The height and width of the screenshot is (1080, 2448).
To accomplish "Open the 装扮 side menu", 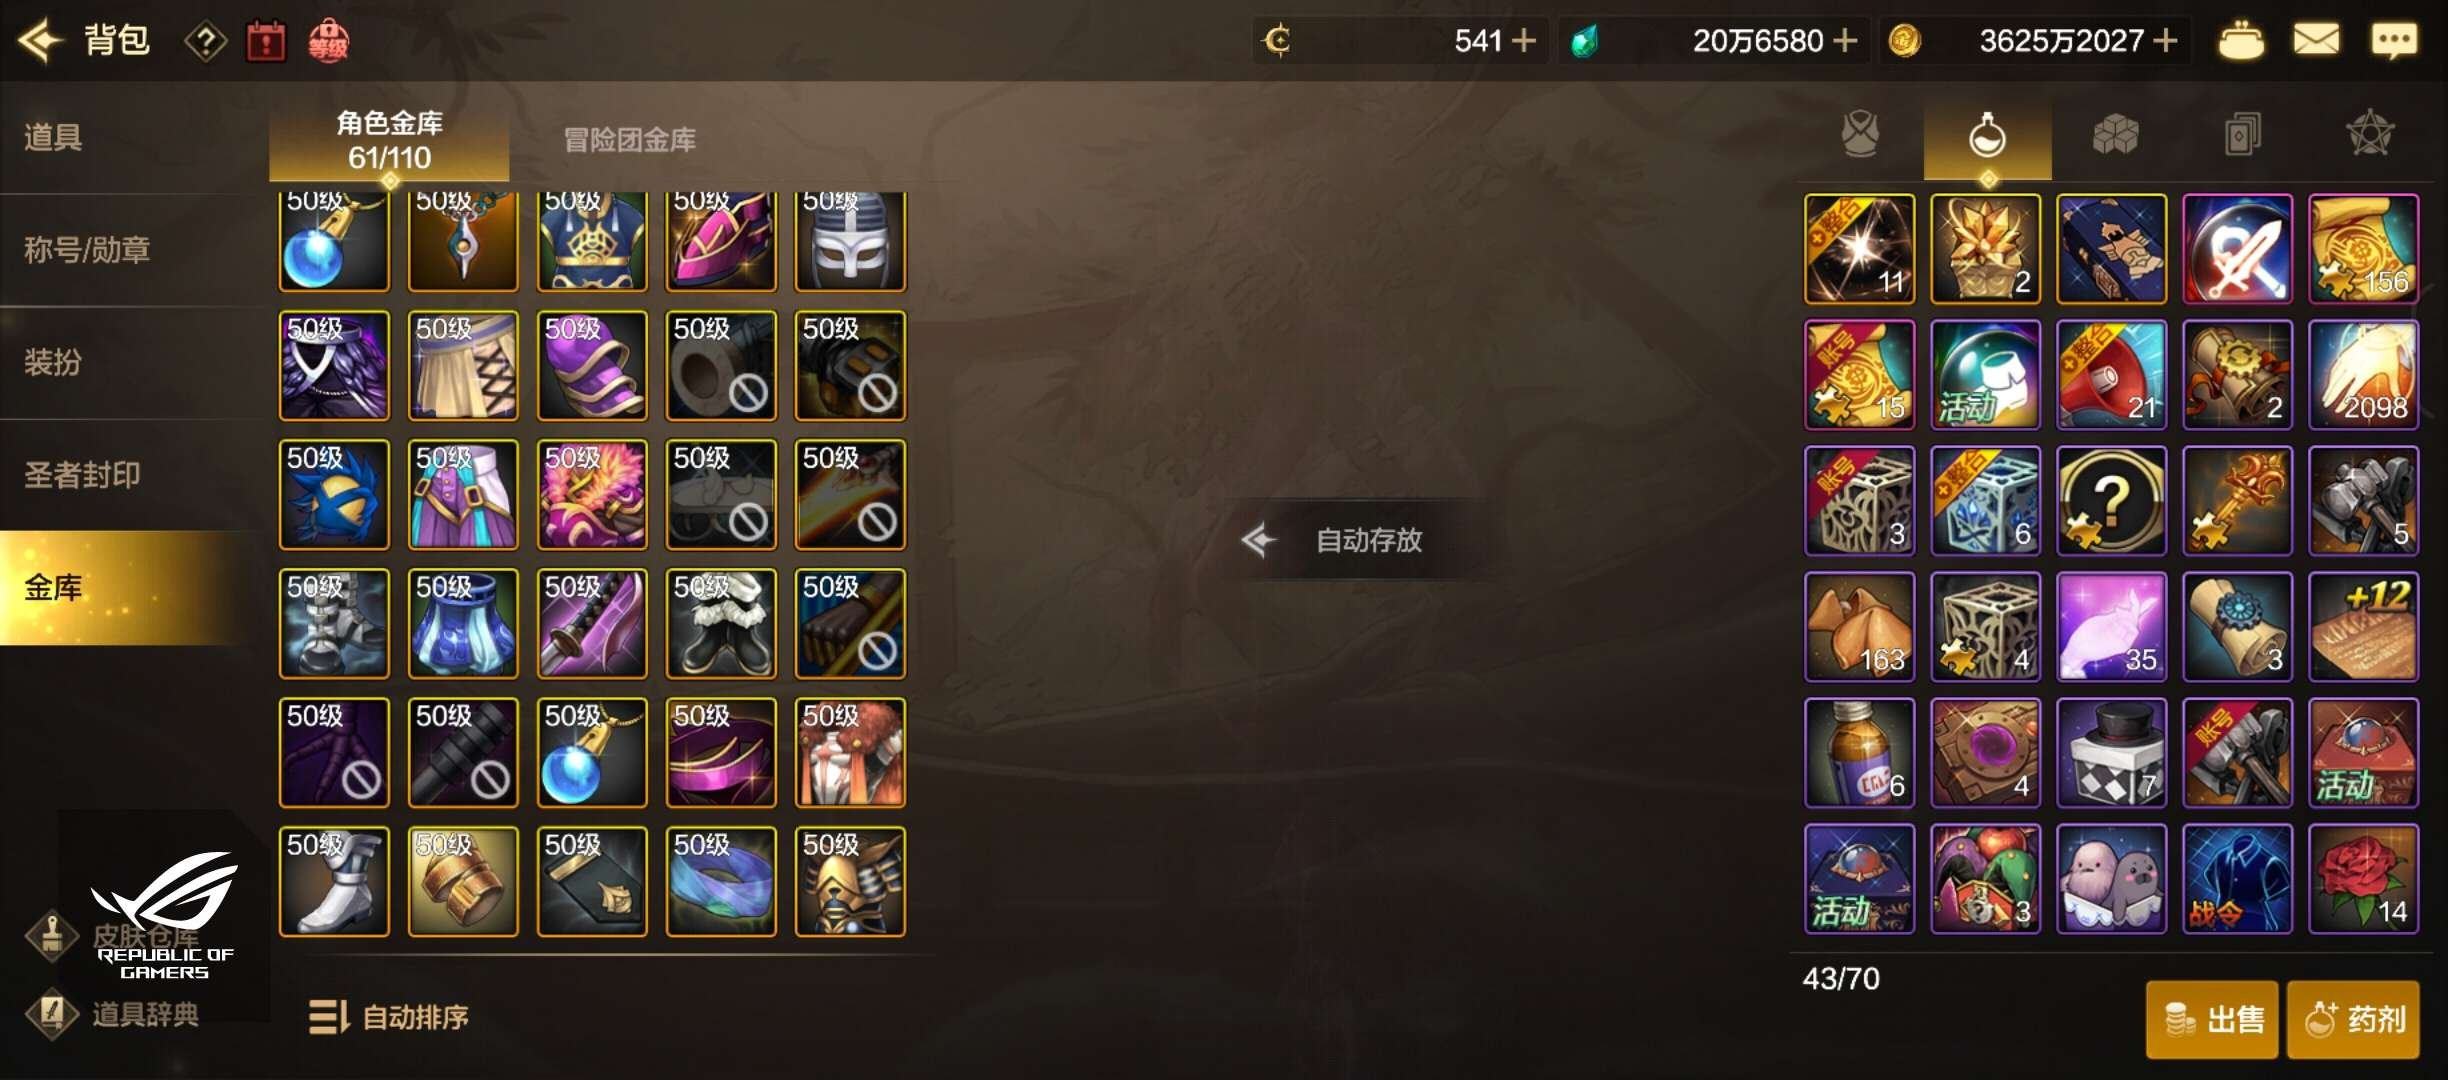I will 53,362.
